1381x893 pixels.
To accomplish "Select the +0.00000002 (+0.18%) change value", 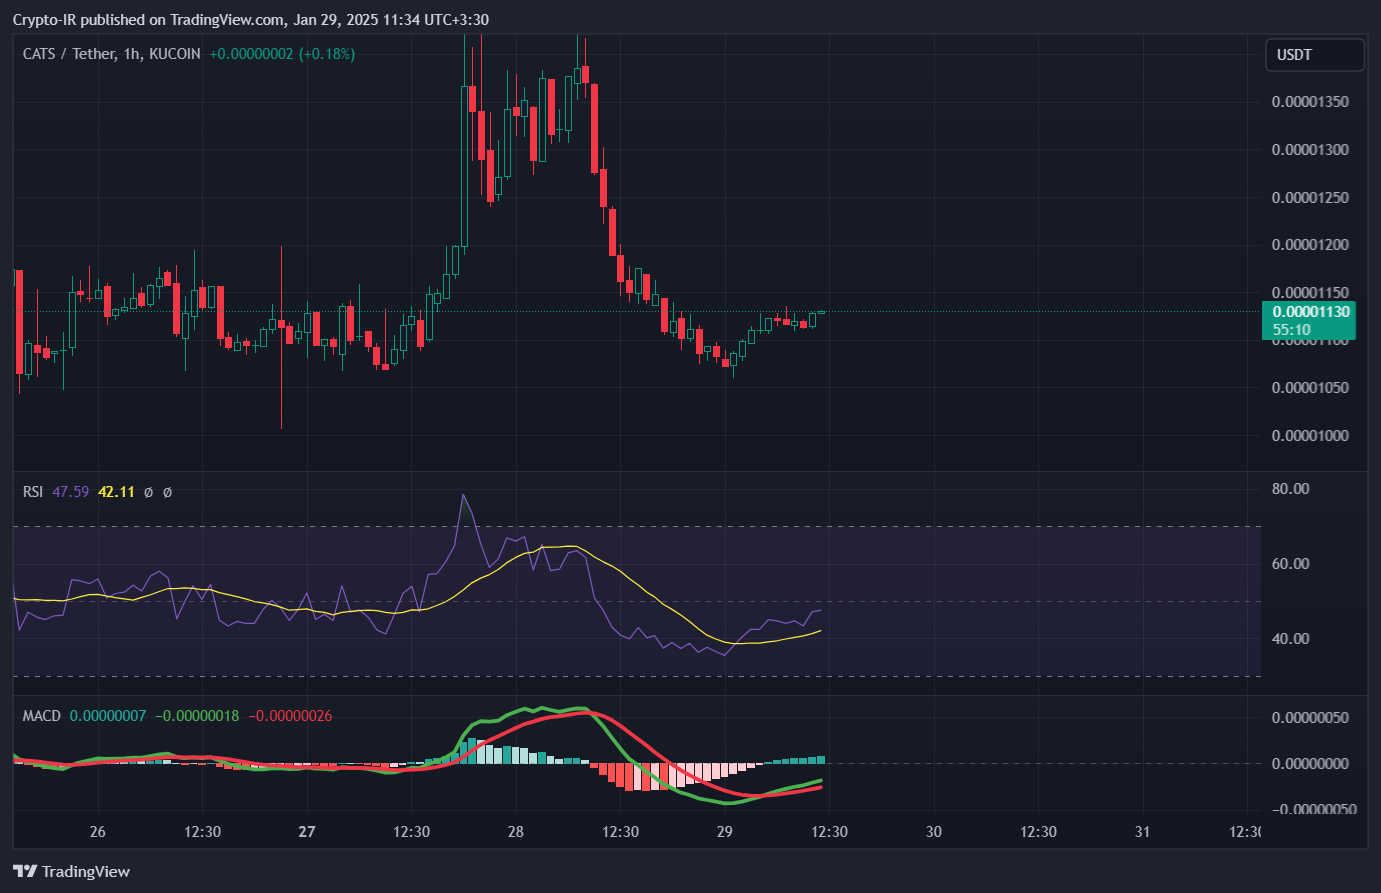I will coord(282,54).
